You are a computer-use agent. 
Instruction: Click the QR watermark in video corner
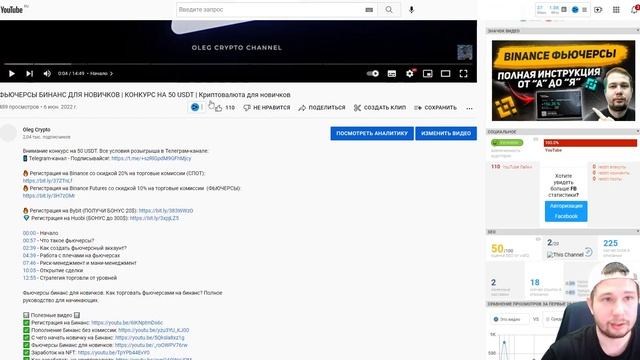tap(464, 52)
